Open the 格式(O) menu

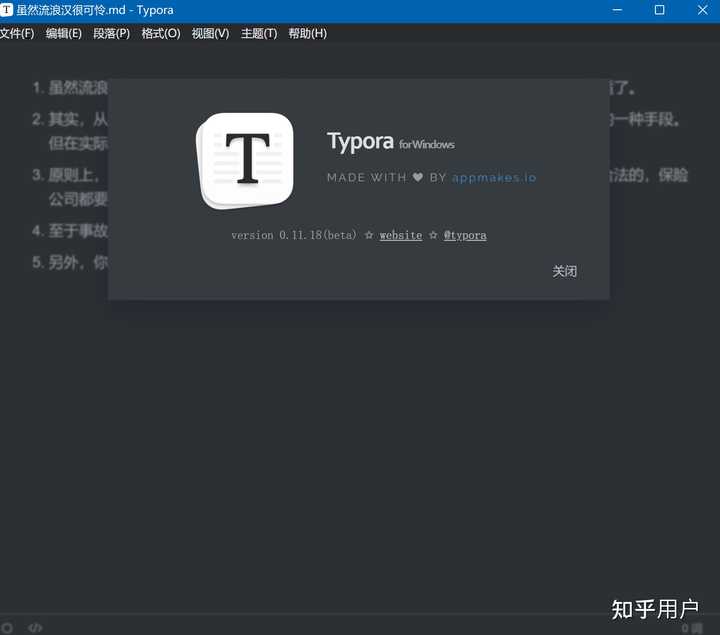pyautogui.click(x=161, y=34)
